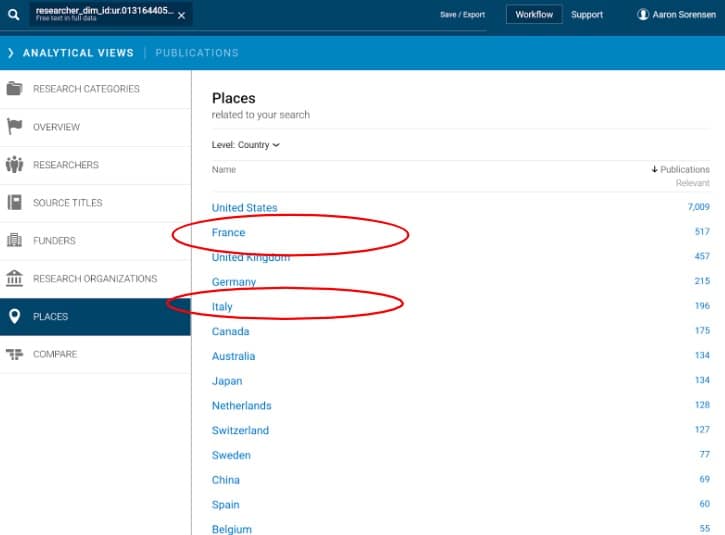Open the Compare view icon
Image resolution: width=725 pixels, height=535 pixels.
coord(15,354)
